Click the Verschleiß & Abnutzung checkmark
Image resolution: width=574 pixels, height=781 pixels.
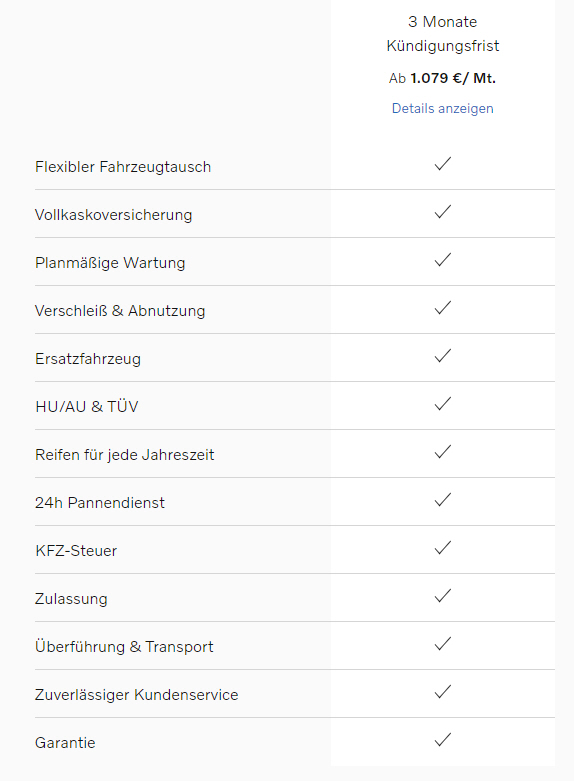442,308
